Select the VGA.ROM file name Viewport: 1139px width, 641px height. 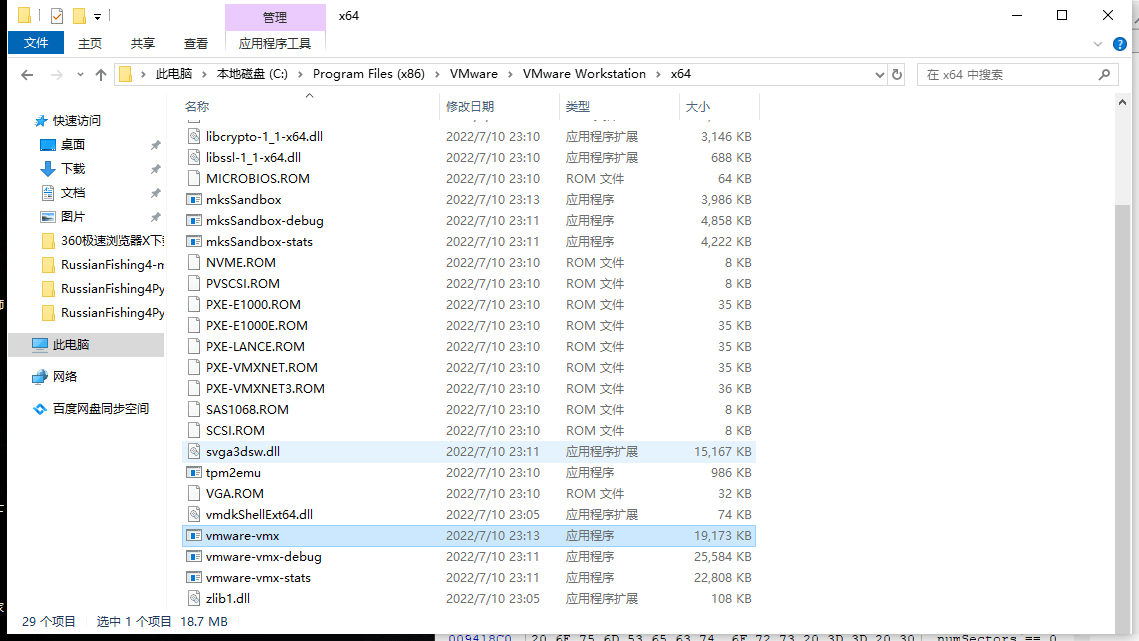coord(235,493)
